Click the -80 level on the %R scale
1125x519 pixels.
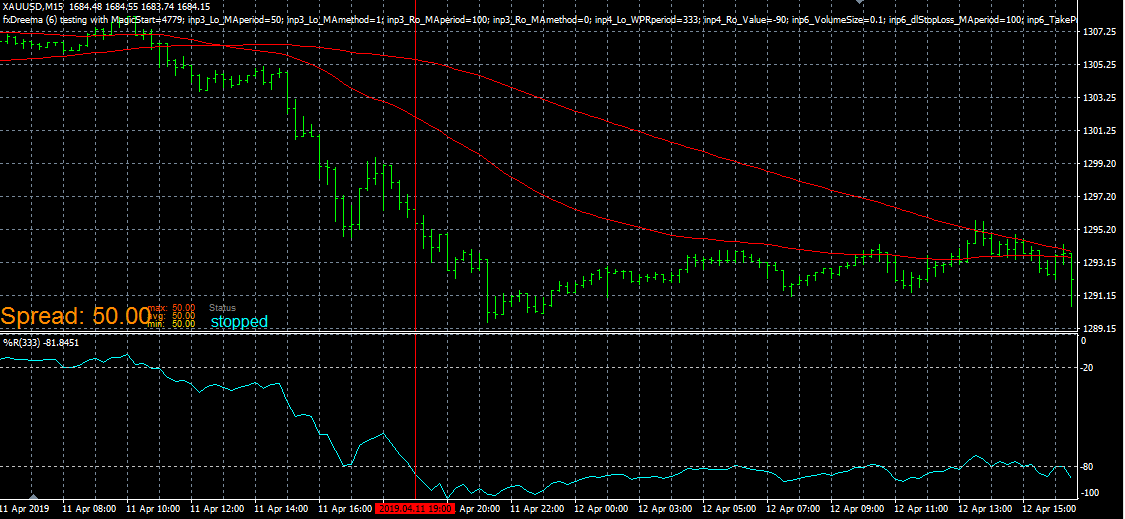pos(1088,467)
